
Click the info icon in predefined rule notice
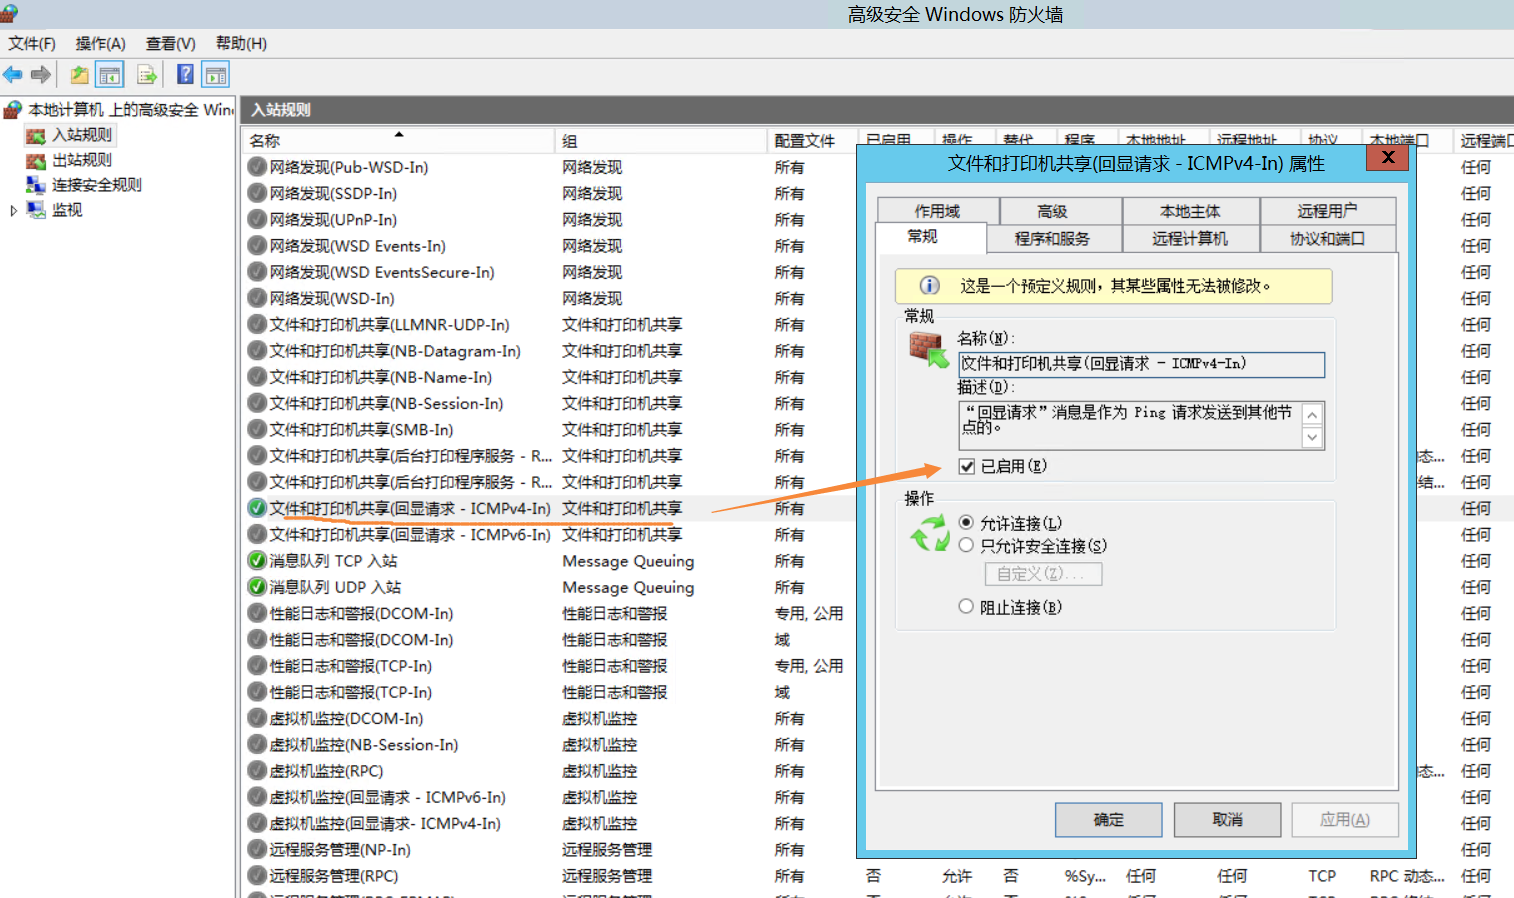pos(929,286)
